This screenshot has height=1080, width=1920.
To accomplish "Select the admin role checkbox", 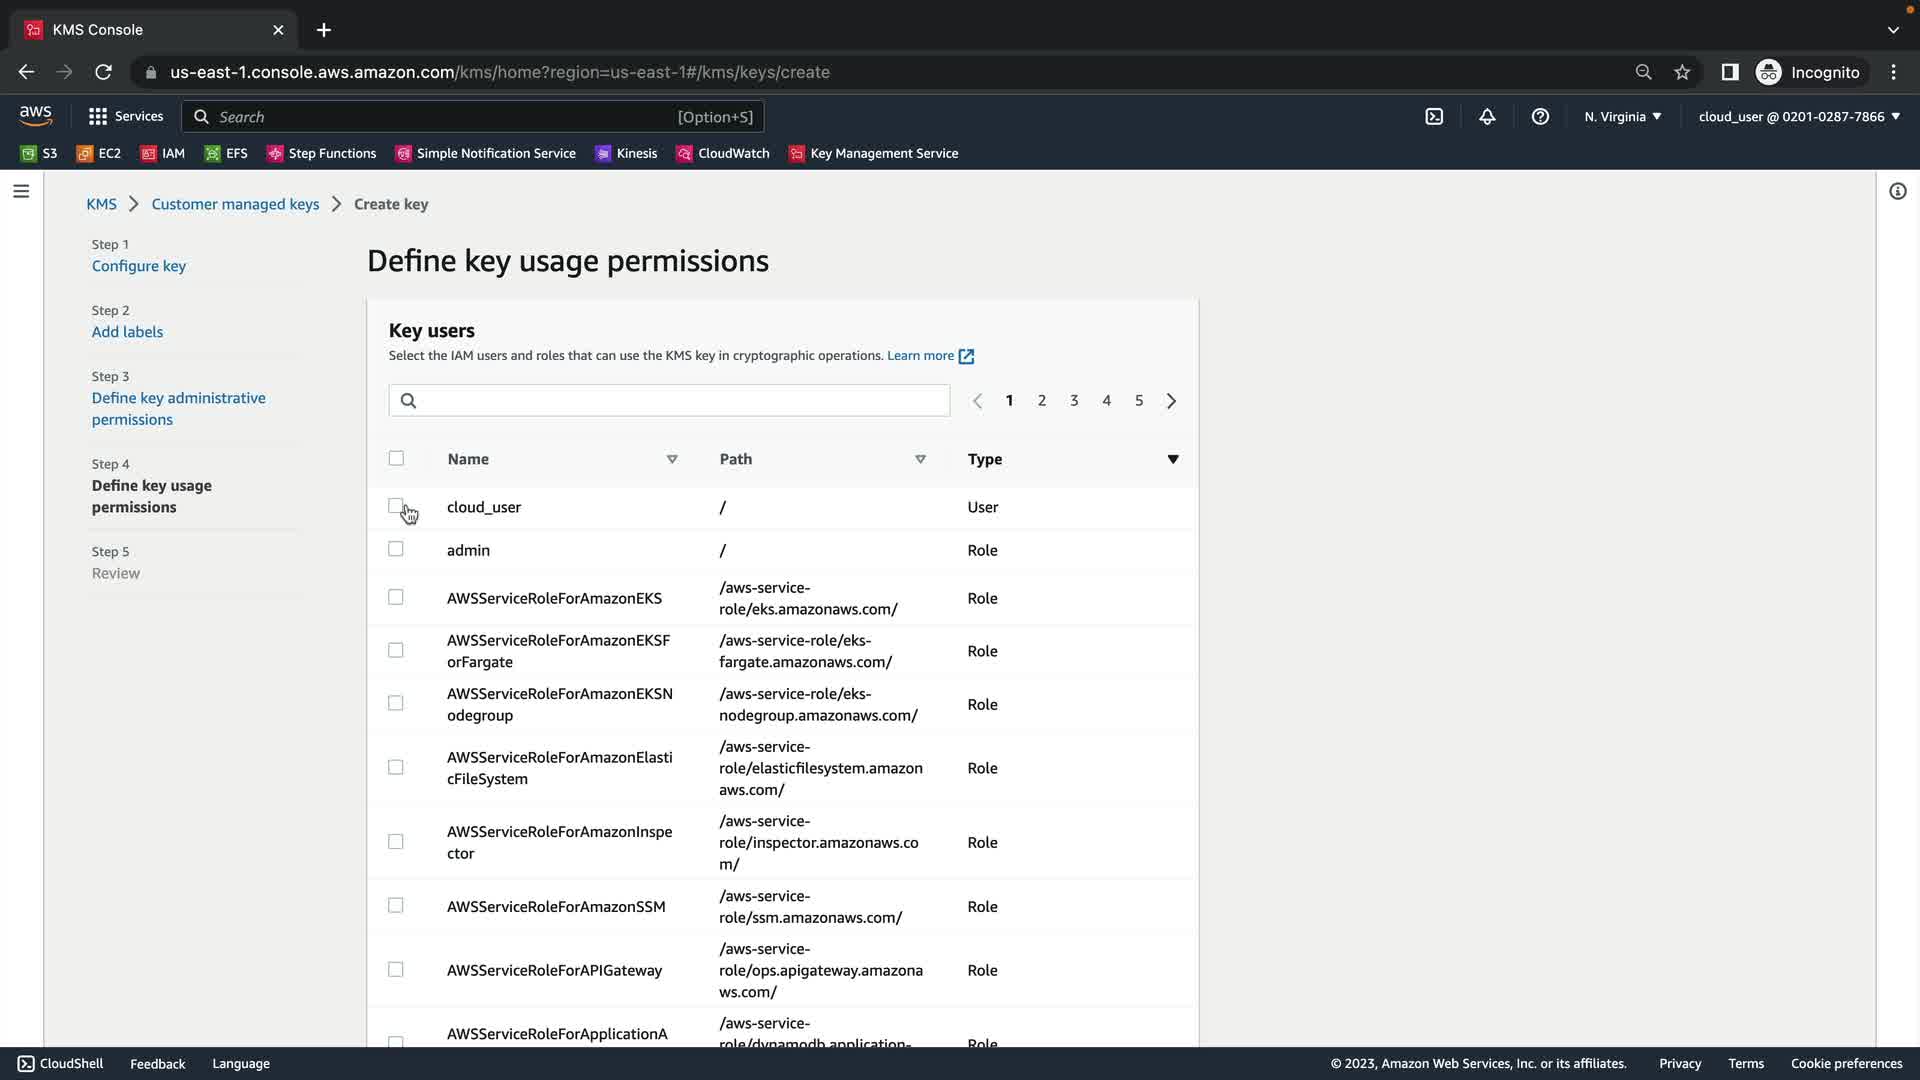I will click(396, 549).
